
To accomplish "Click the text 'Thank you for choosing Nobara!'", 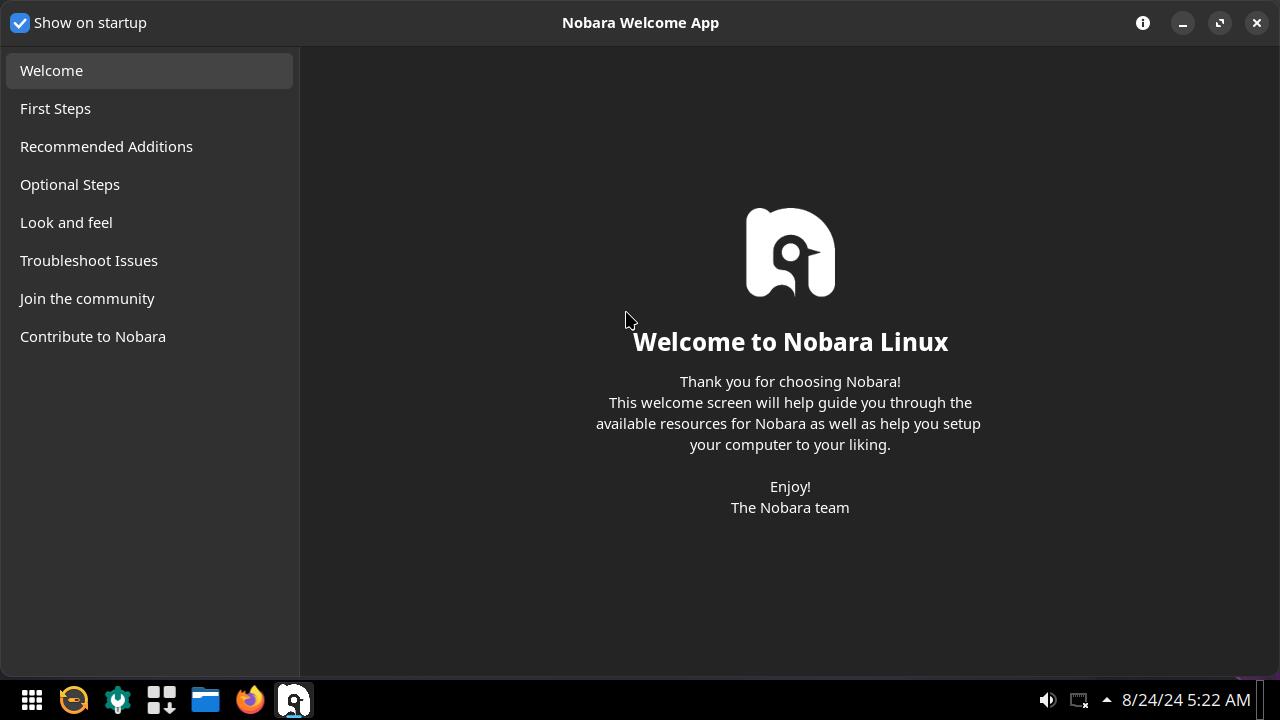I will (790, 382).
